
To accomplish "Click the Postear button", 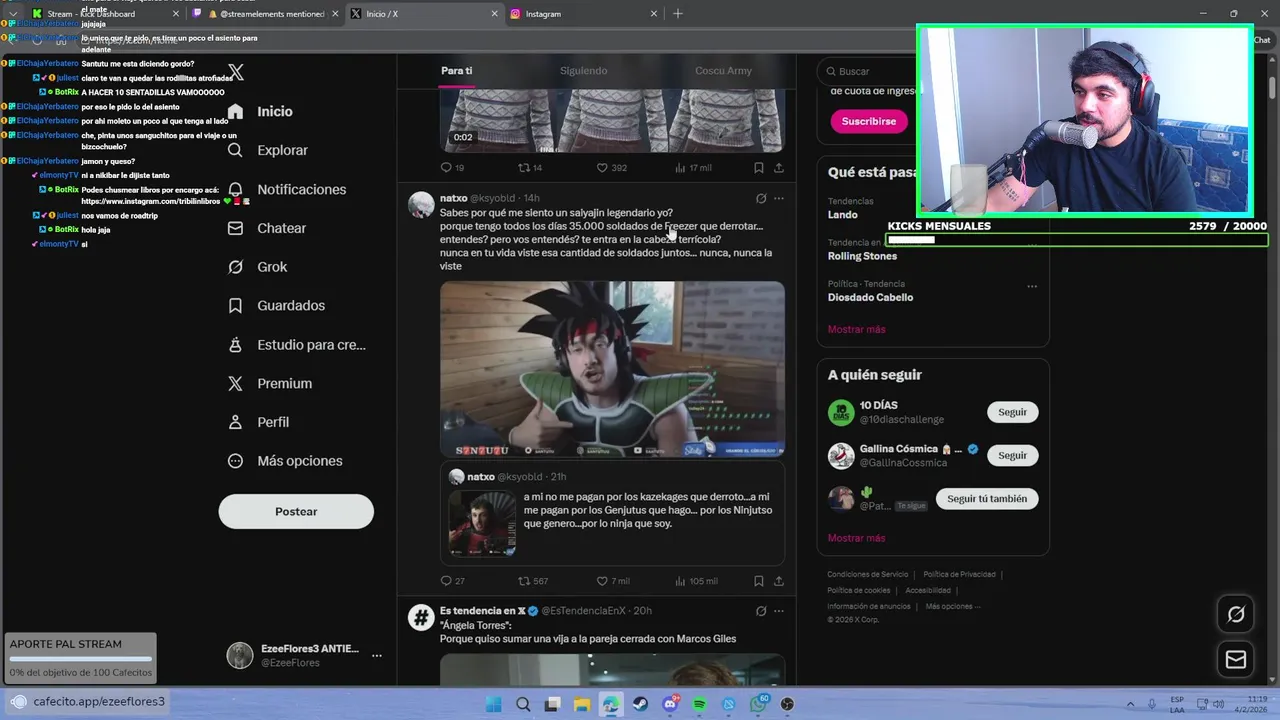I will click(x=296, y=511).
